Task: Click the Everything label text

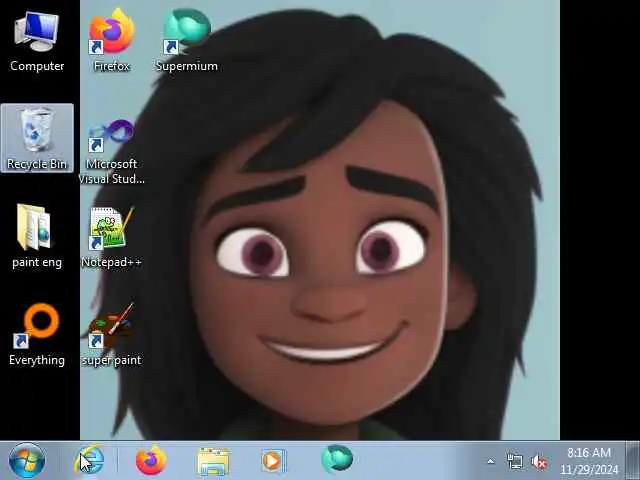Action: (x=37, y=360)
